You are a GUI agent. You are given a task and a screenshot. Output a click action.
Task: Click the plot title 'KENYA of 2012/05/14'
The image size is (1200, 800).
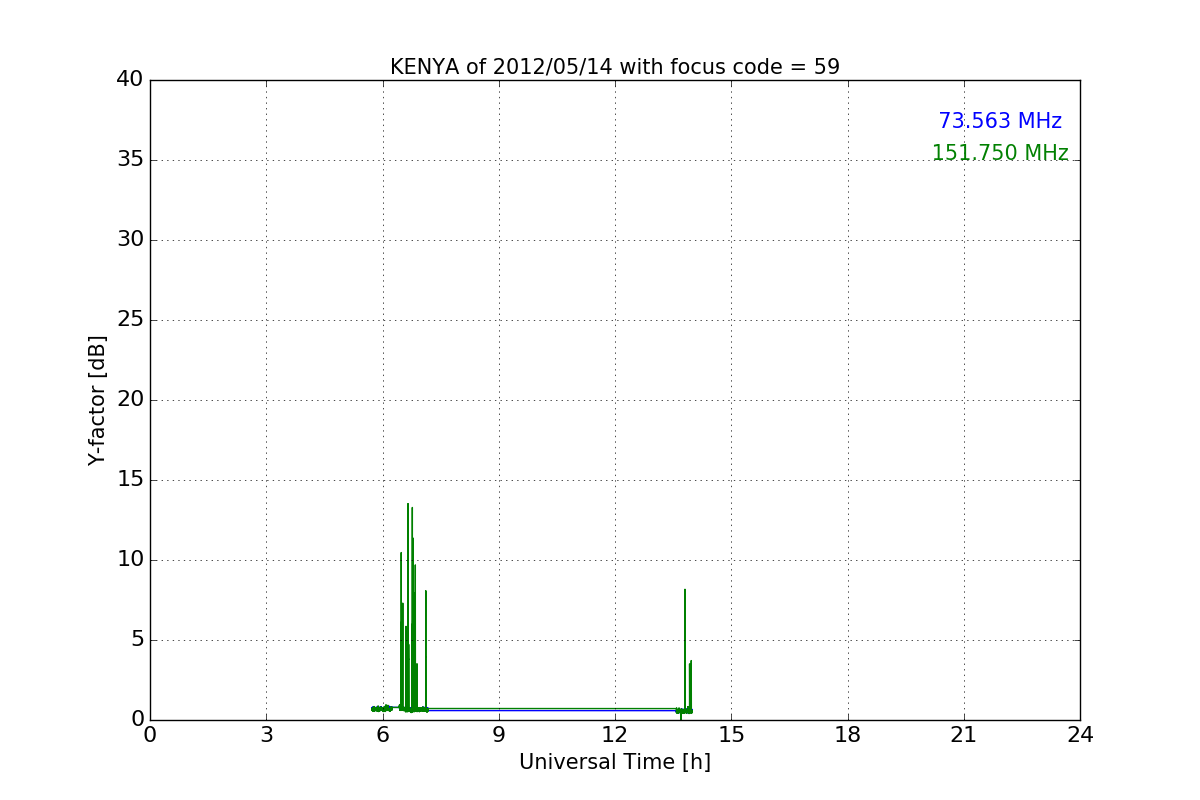click(500, 67)
